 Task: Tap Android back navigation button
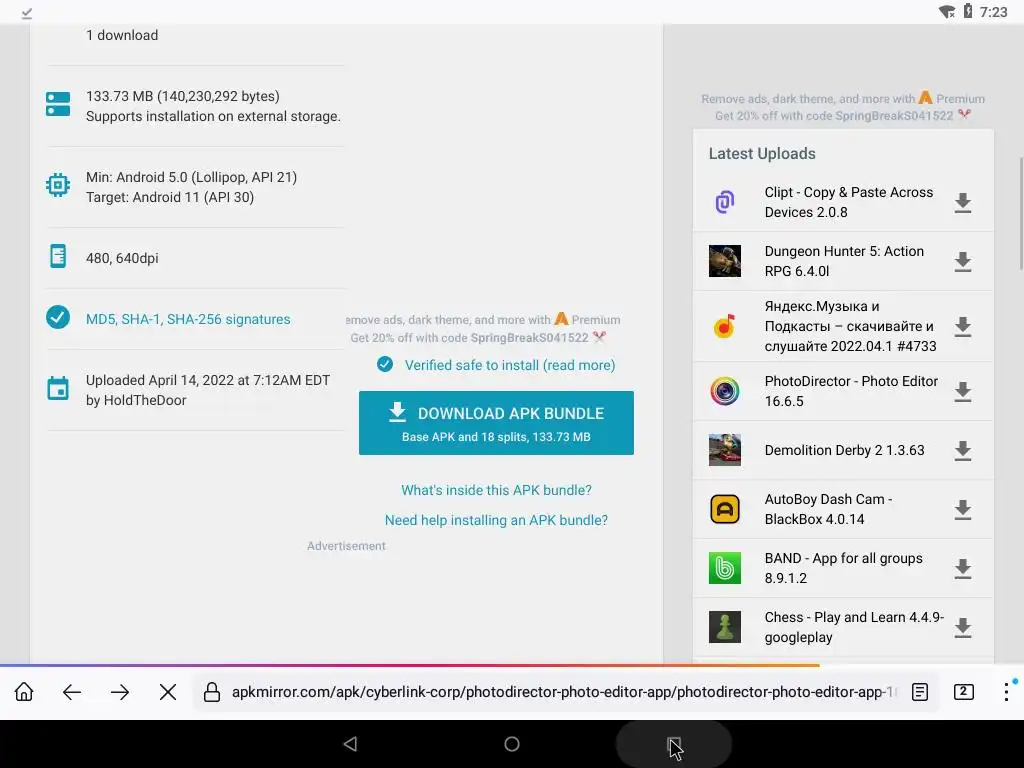[351, 744]
